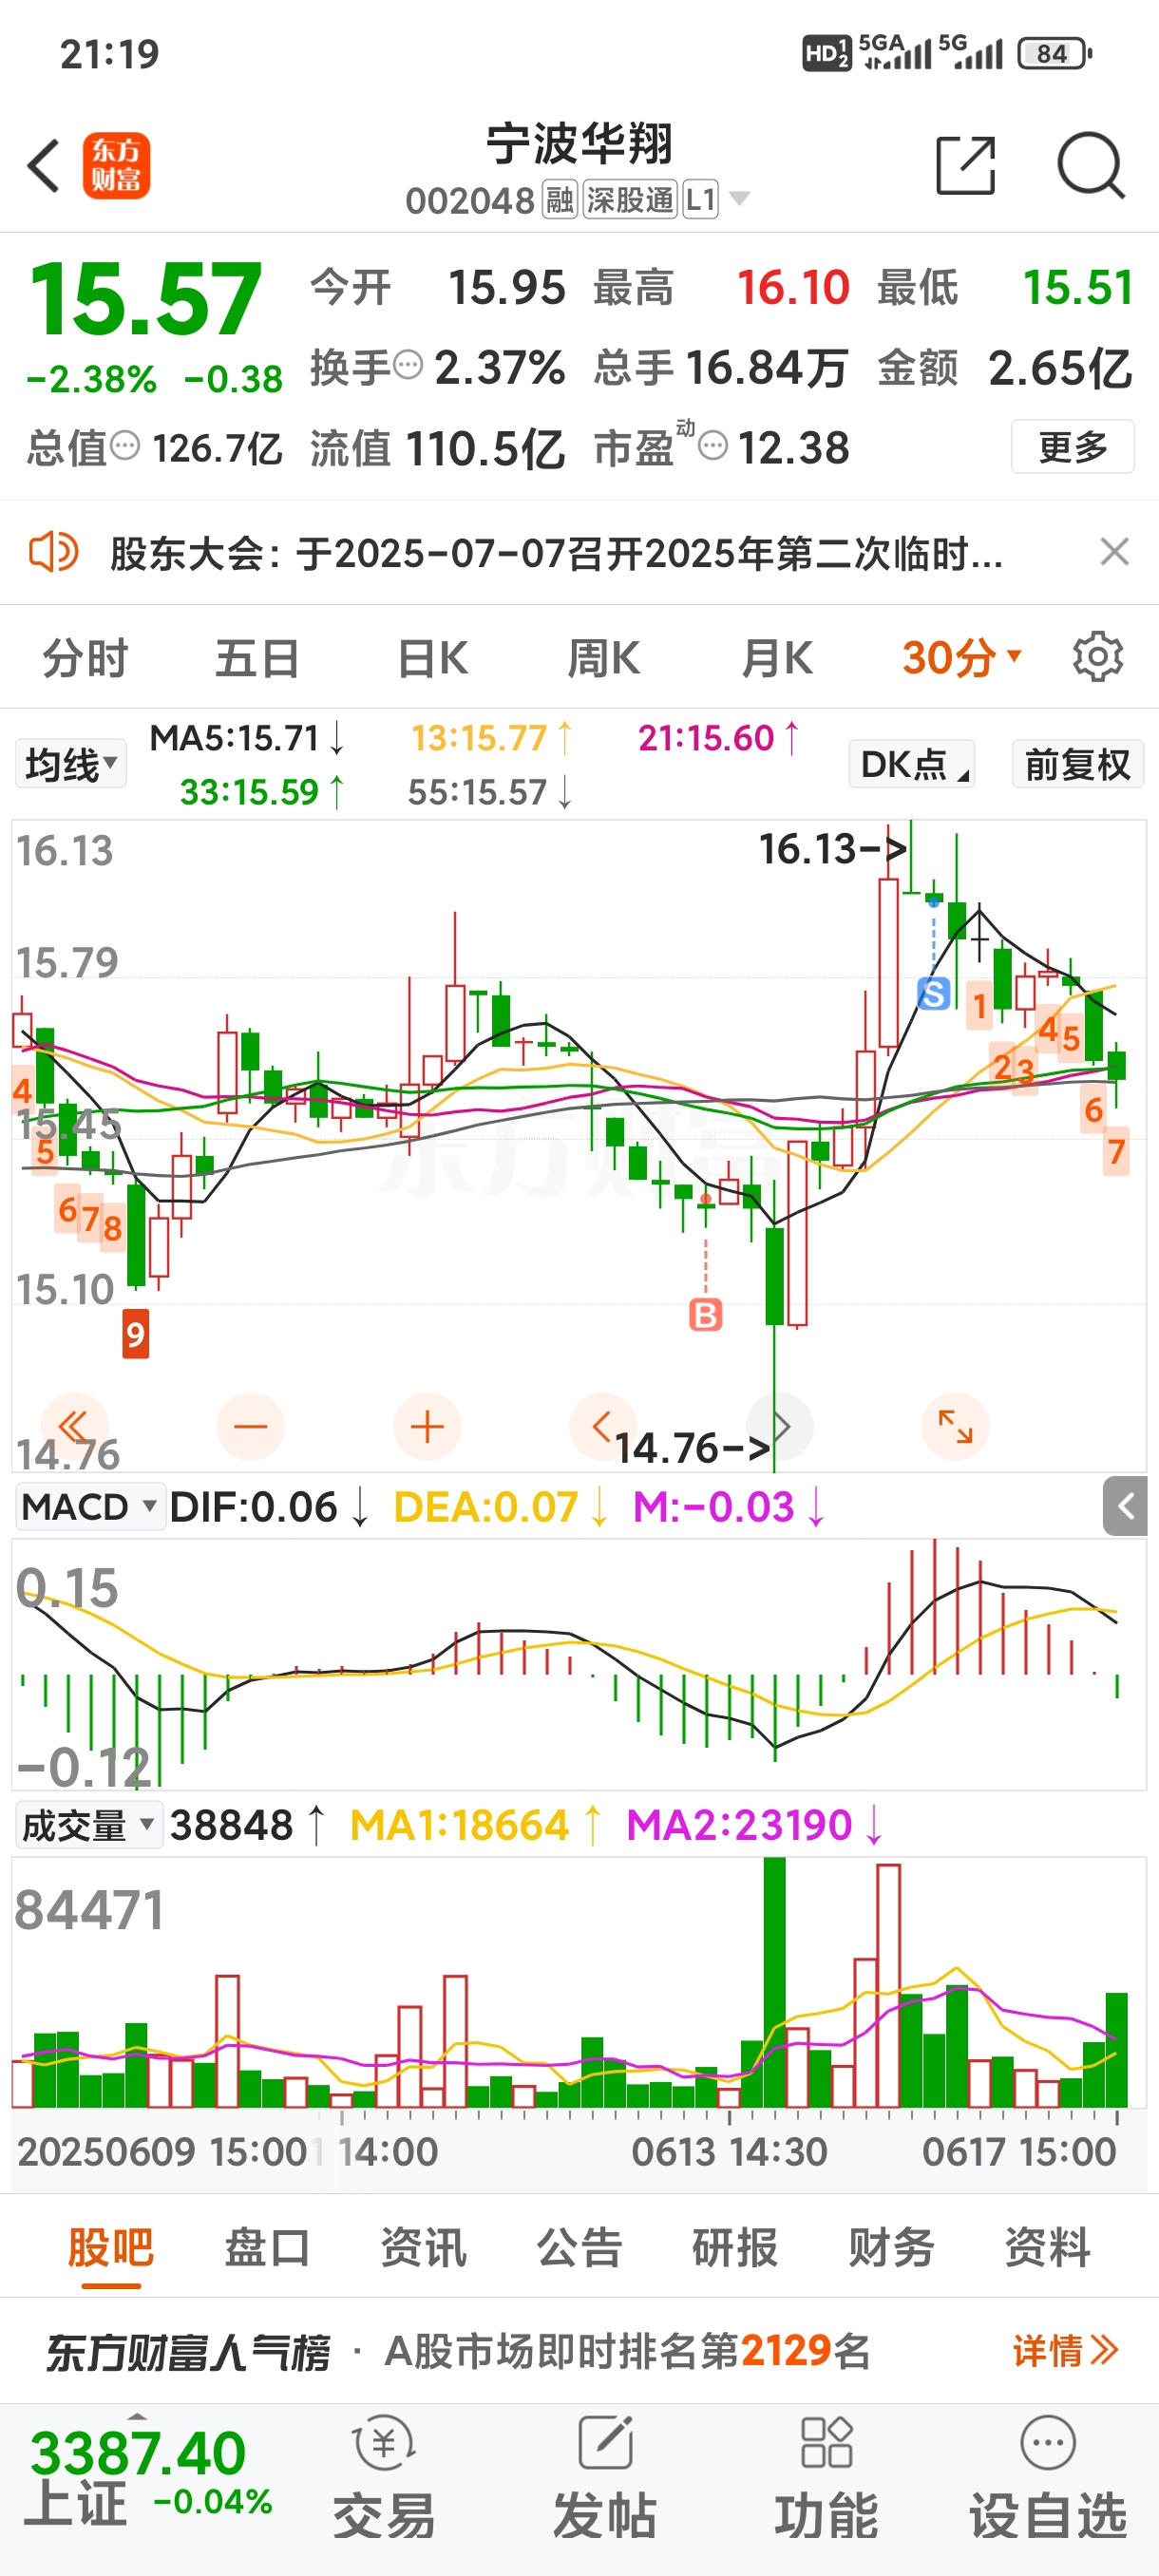Image resolution: width=1159 pixels, height=2576 pixels.
Task: Open 功能 functions icon
Action: [x=826, y=2477]
